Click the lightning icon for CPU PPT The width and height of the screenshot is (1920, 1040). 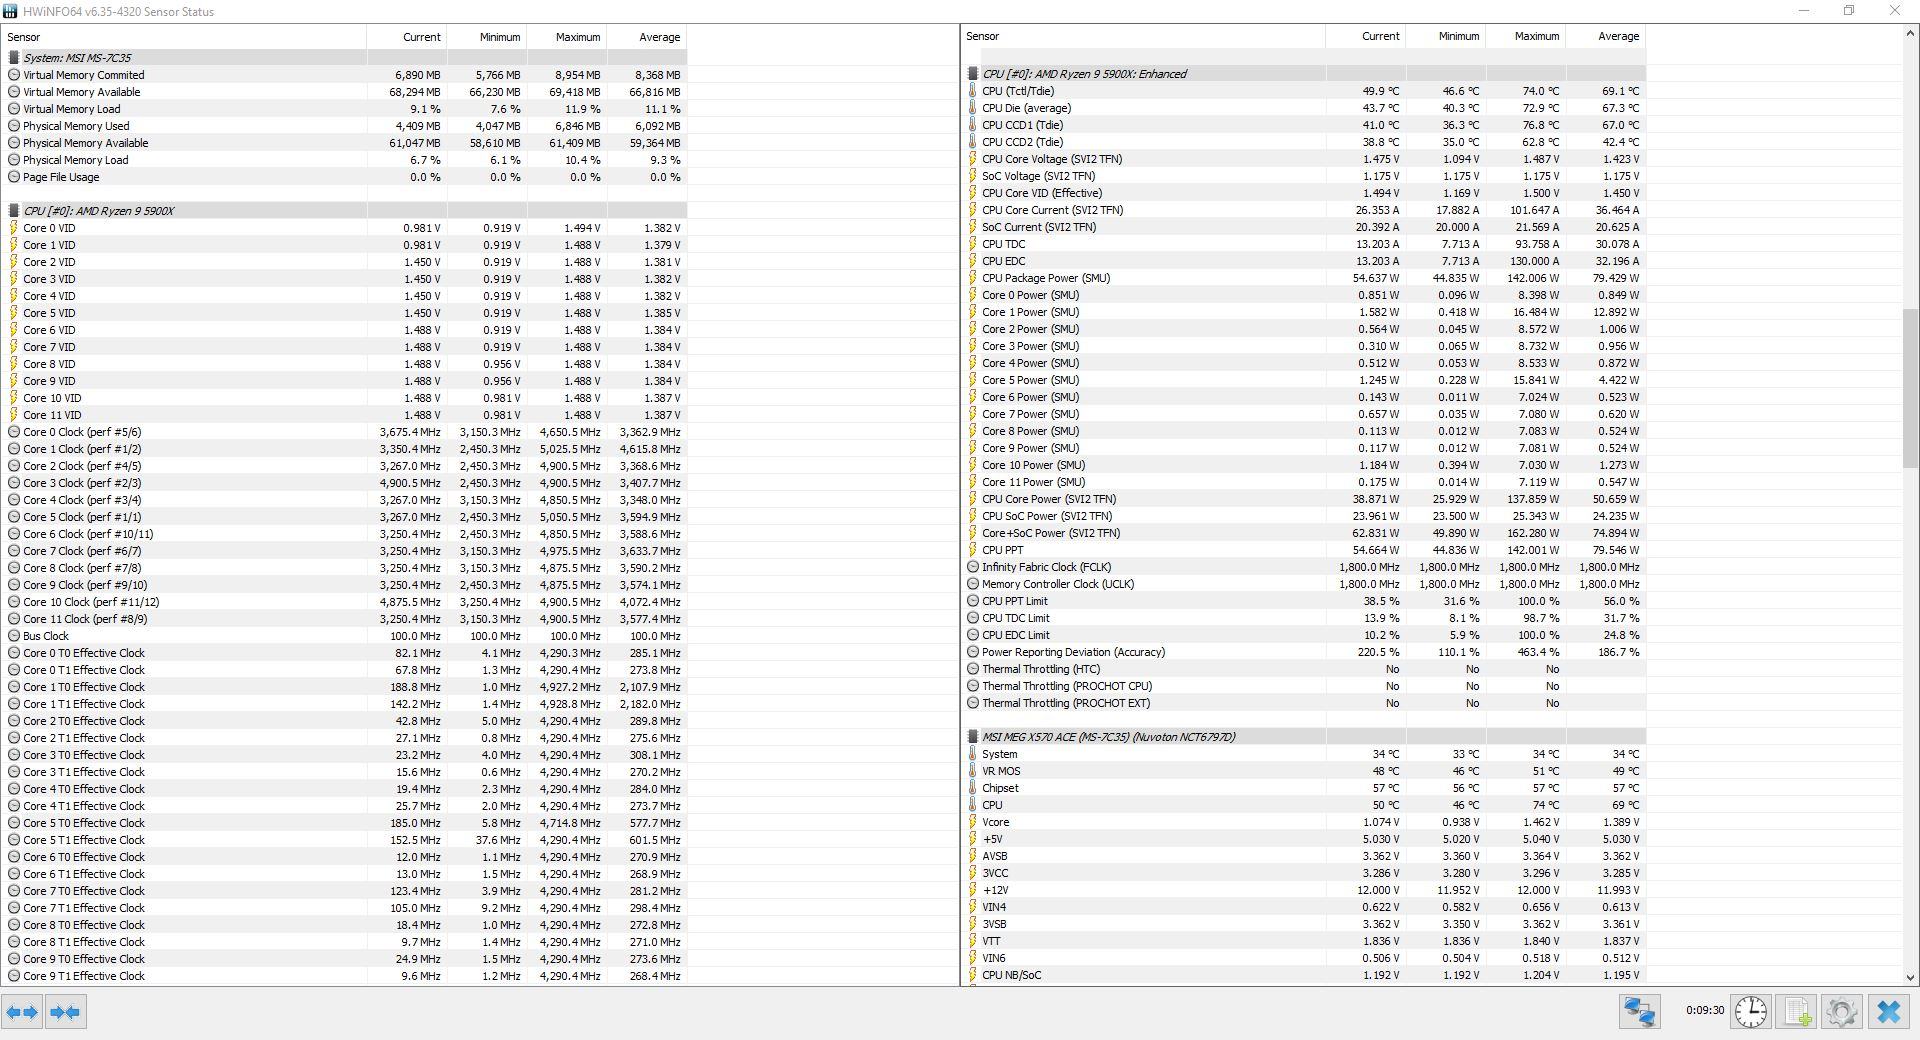973,550
